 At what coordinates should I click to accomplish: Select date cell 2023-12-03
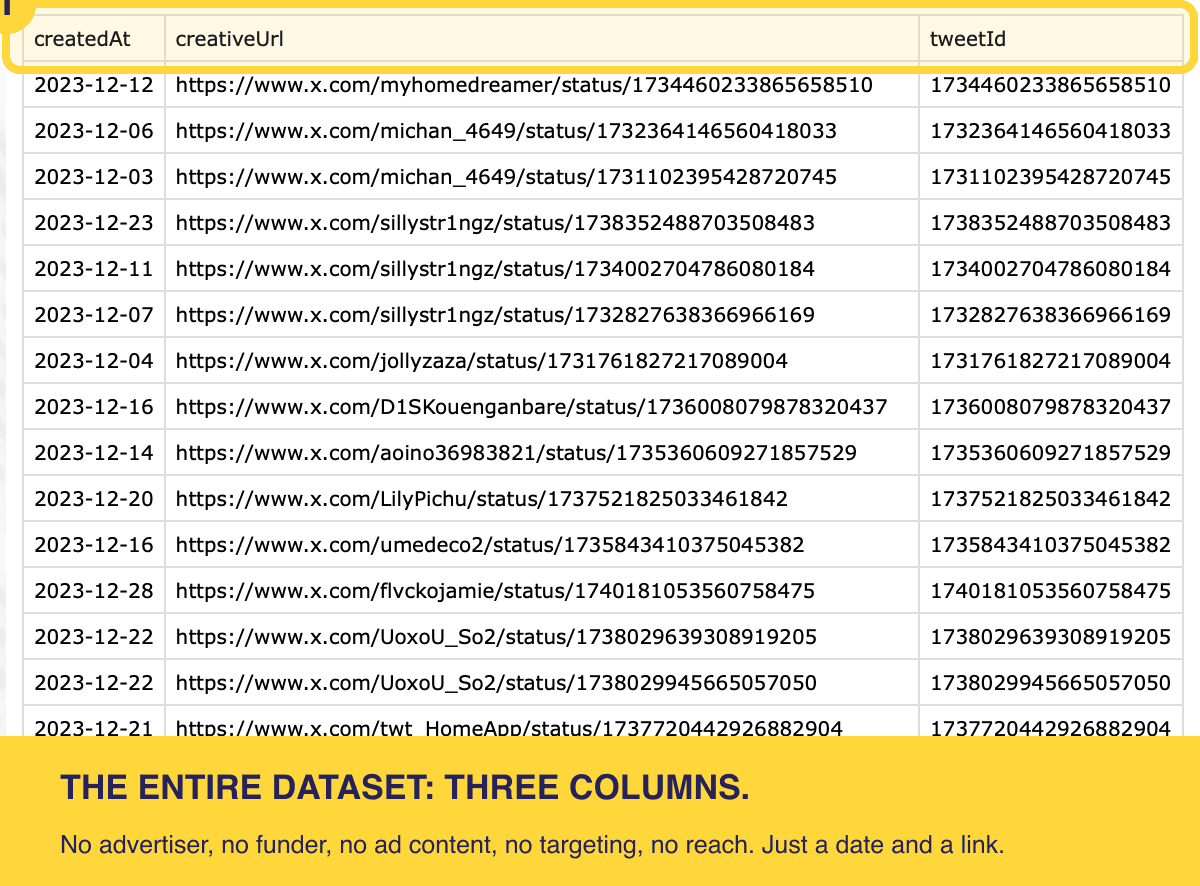point(94,177)
